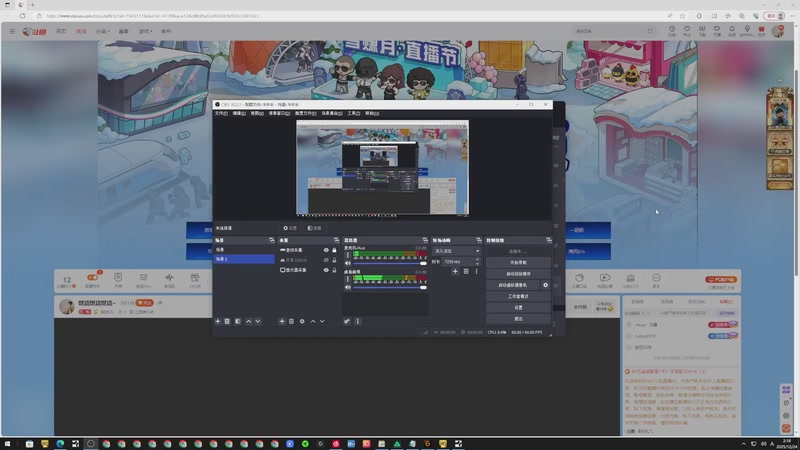Viewport: 800px width, 450px height.
Task: Open transition properties three-dot menu
Action: 477,271
